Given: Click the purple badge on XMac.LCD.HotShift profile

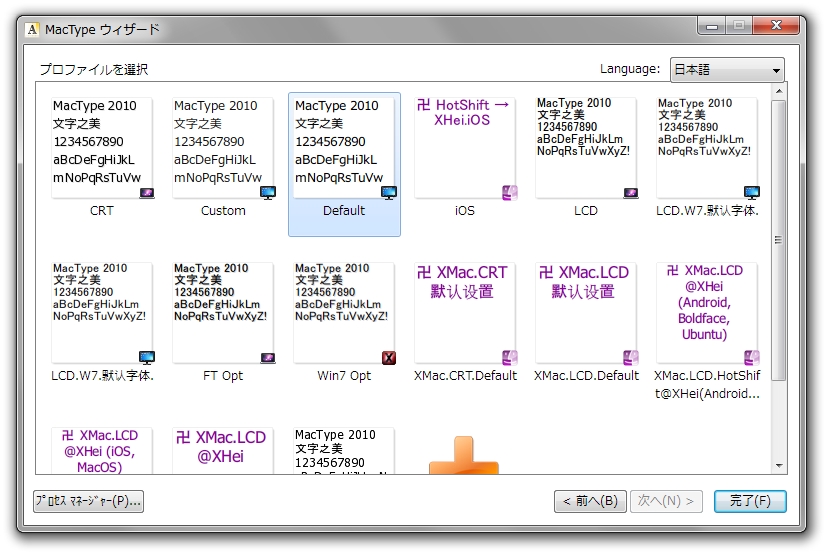Looking at the screenshot, I should (x=752, y=358).
